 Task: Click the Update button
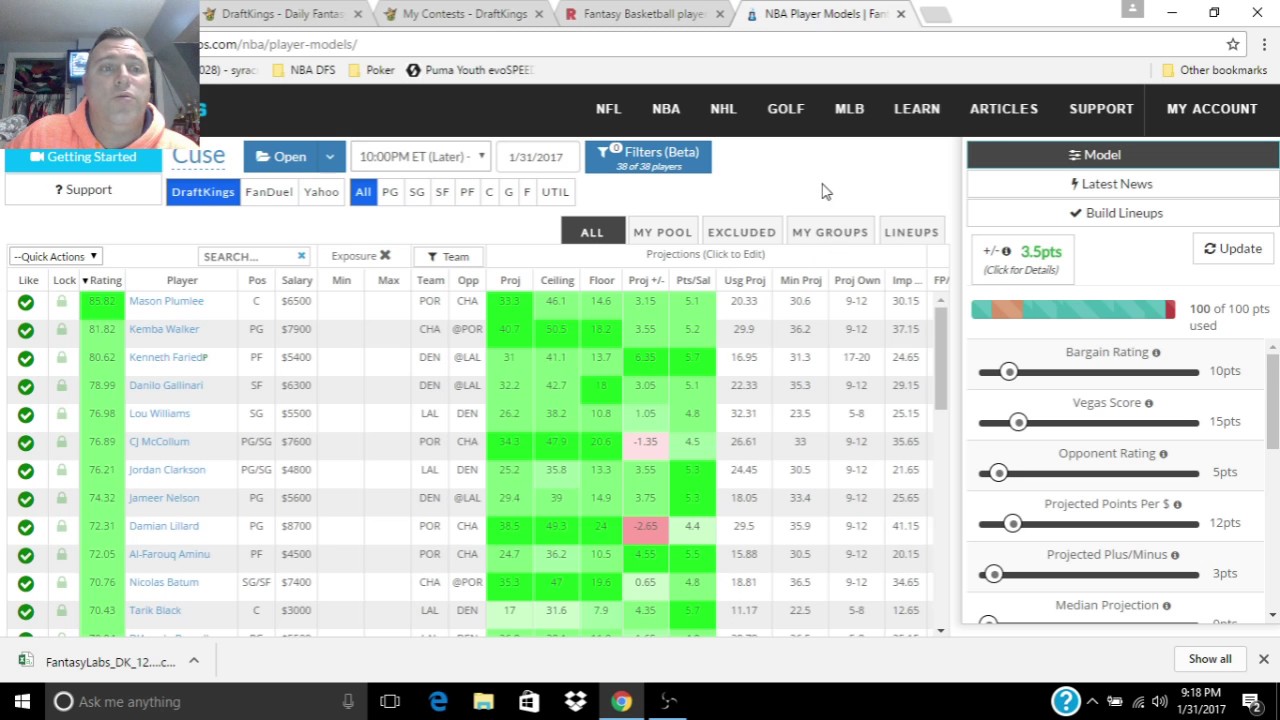point(1233,249)
